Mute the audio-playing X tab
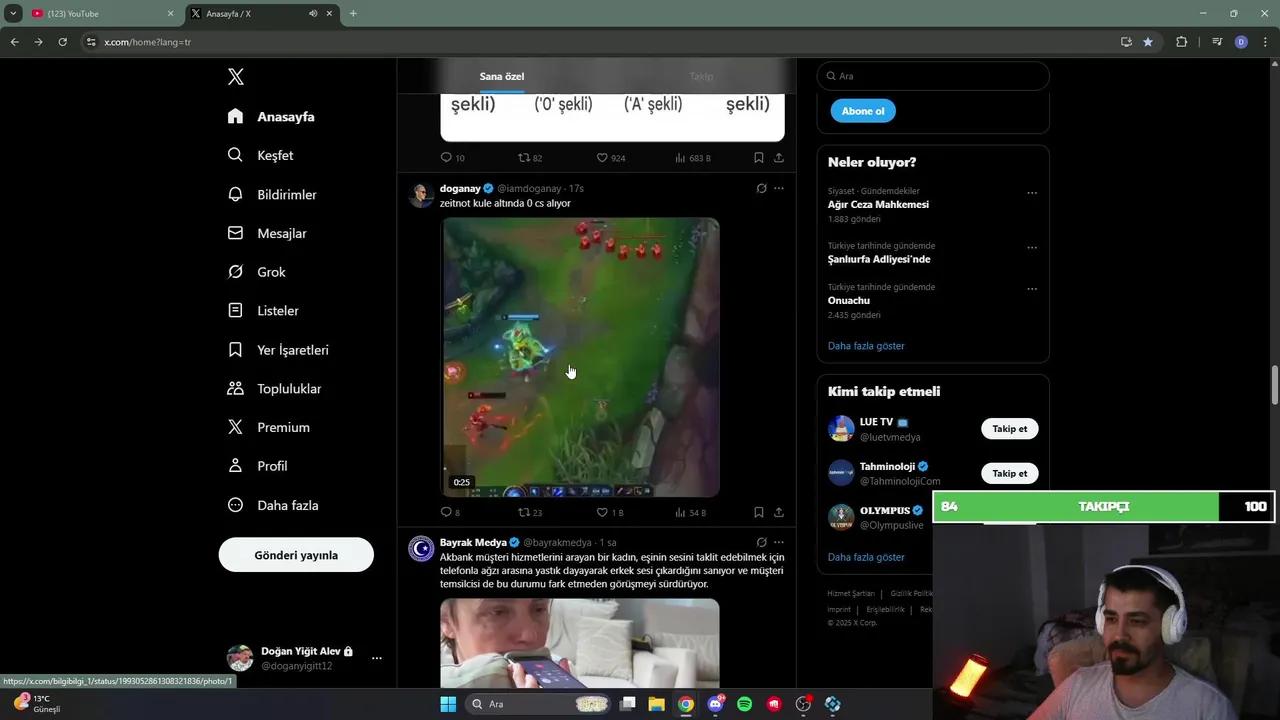This screenshot has width=1280, height=720. coord(313,14)
